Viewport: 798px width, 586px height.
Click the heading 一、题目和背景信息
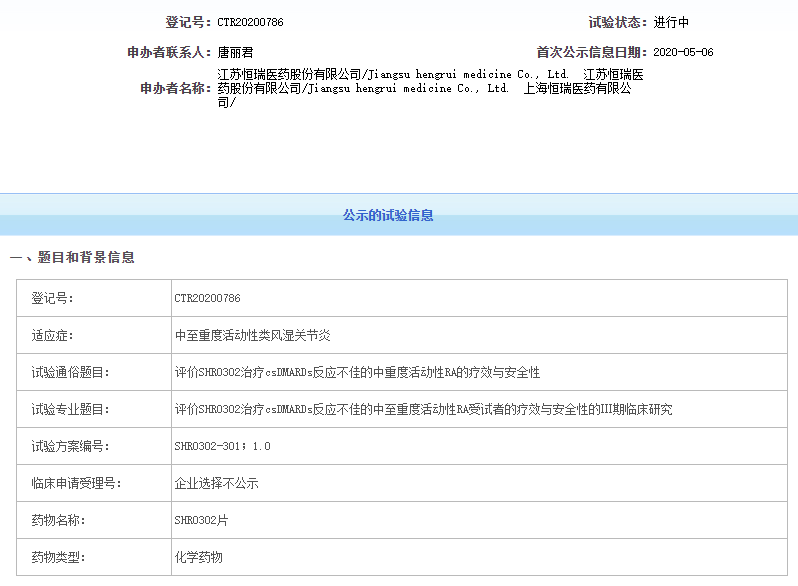[x=72, y=257]
